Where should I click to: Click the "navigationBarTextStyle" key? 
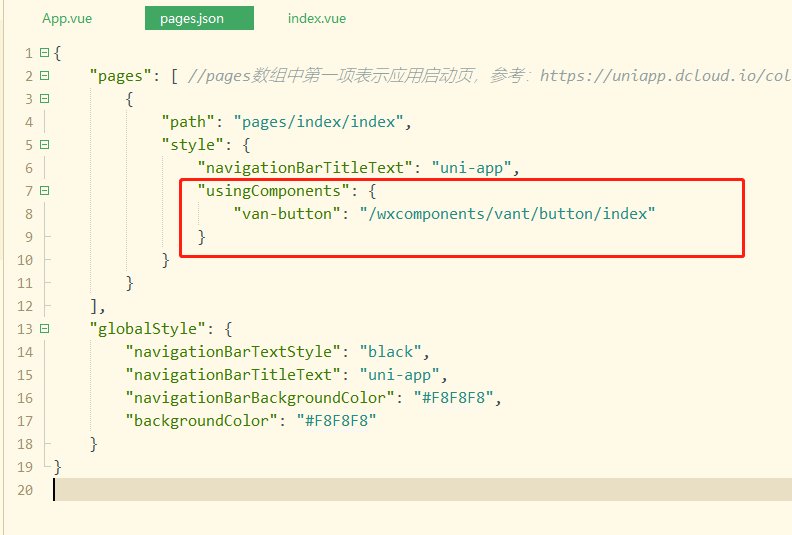233,352
